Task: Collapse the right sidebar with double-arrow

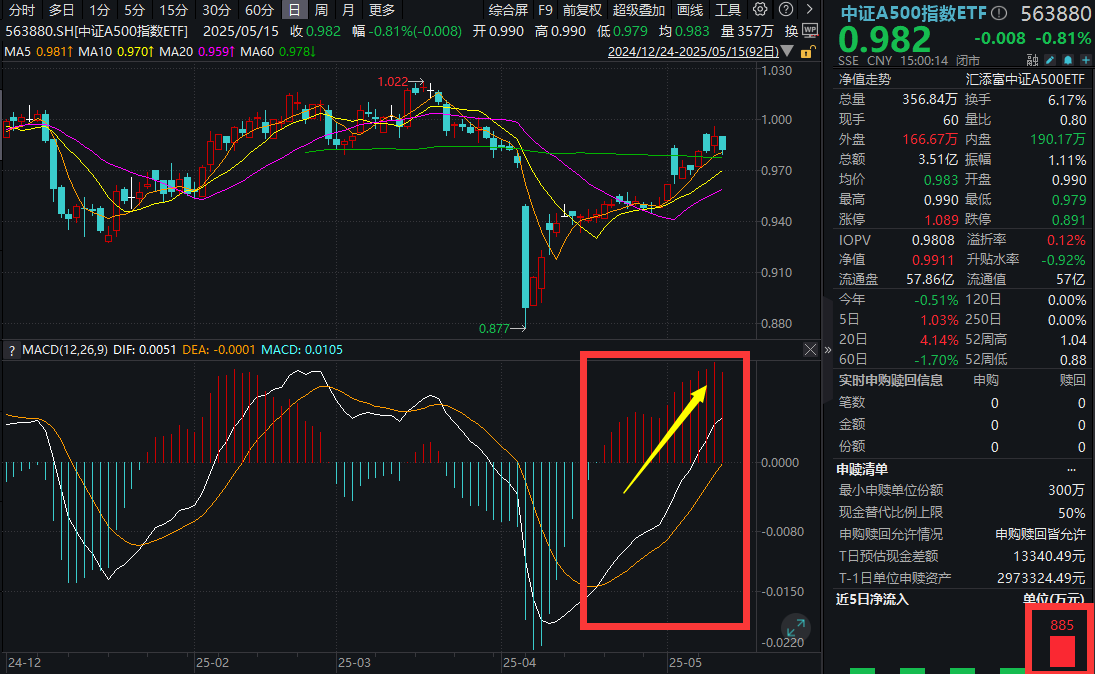Action: coord(827,350)
